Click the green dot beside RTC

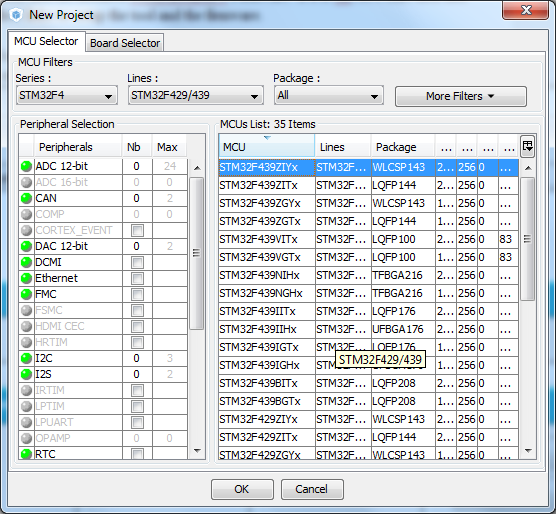[26, 454]
